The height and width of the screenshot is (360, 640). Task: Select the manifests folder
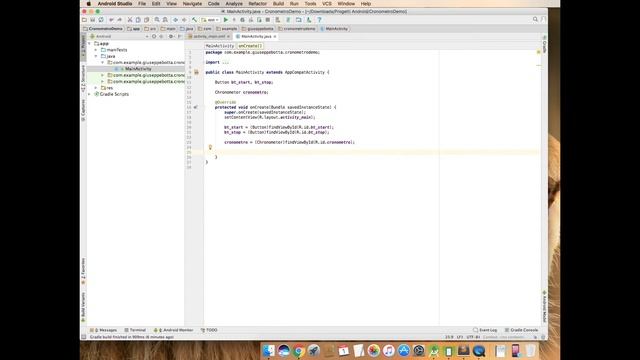tap(117, 50)
